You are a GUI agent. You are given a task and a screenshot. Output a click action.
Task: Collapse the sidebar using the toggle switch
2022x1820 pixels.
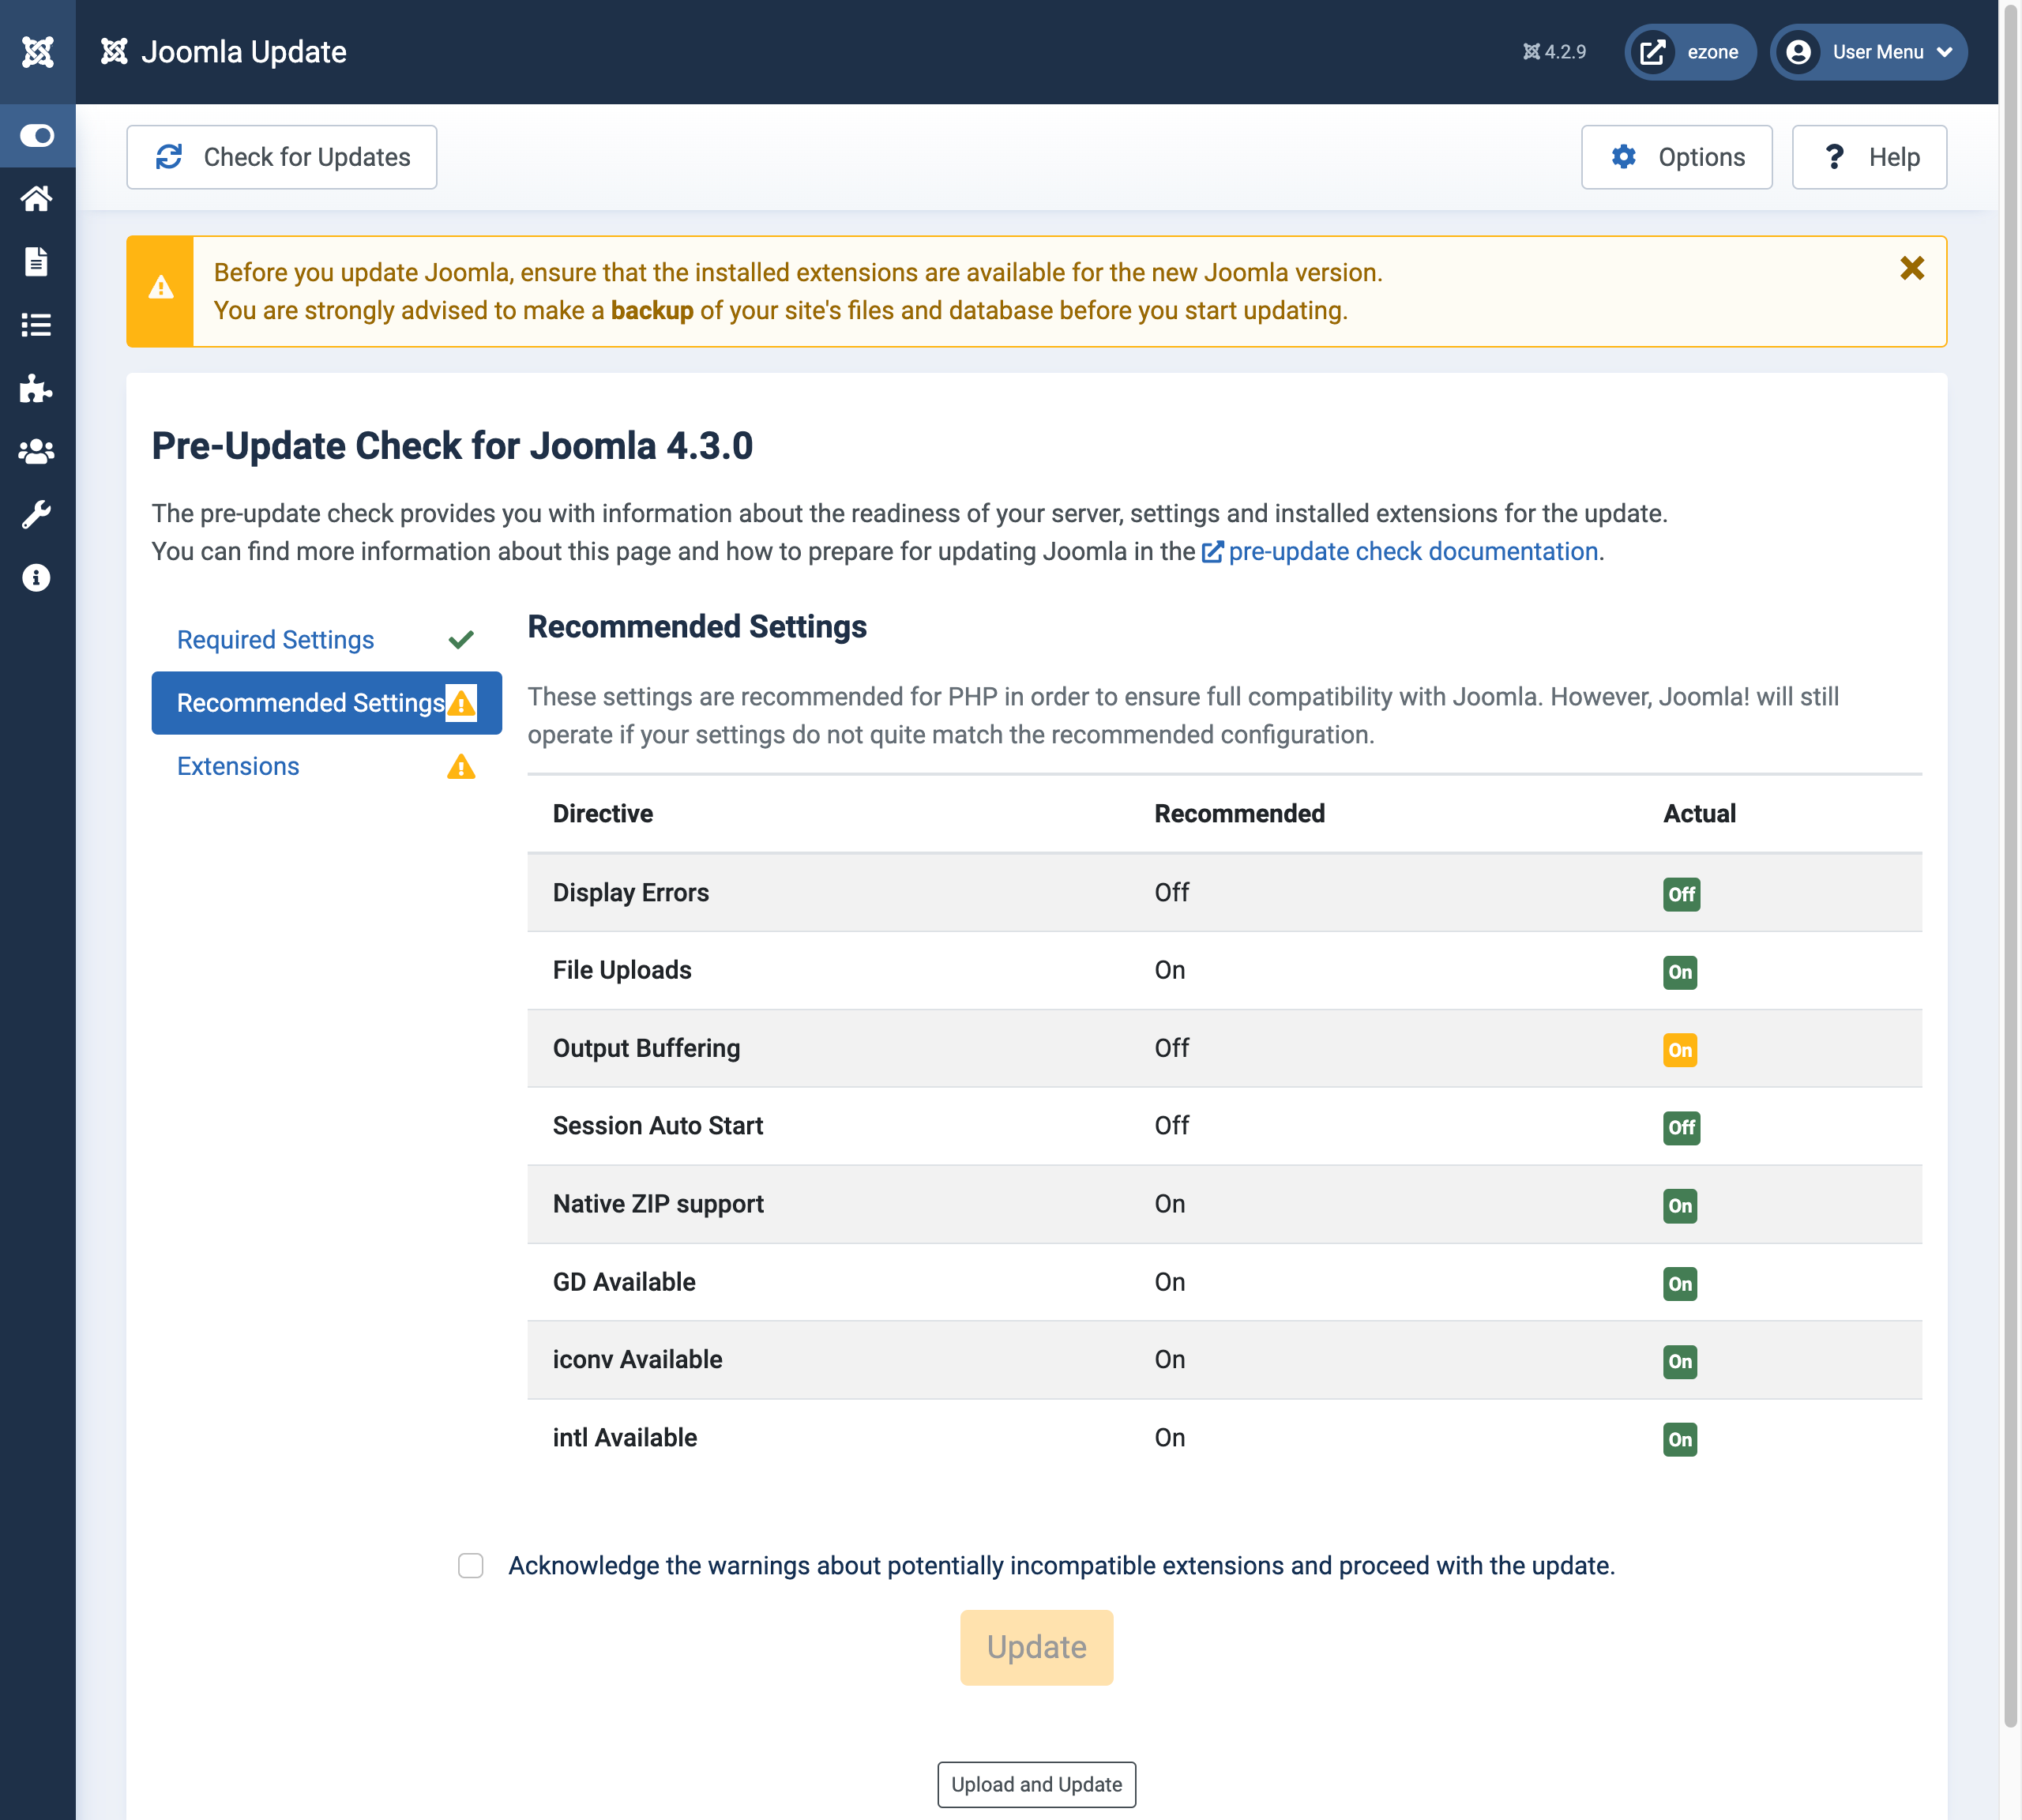pos(37,135)
